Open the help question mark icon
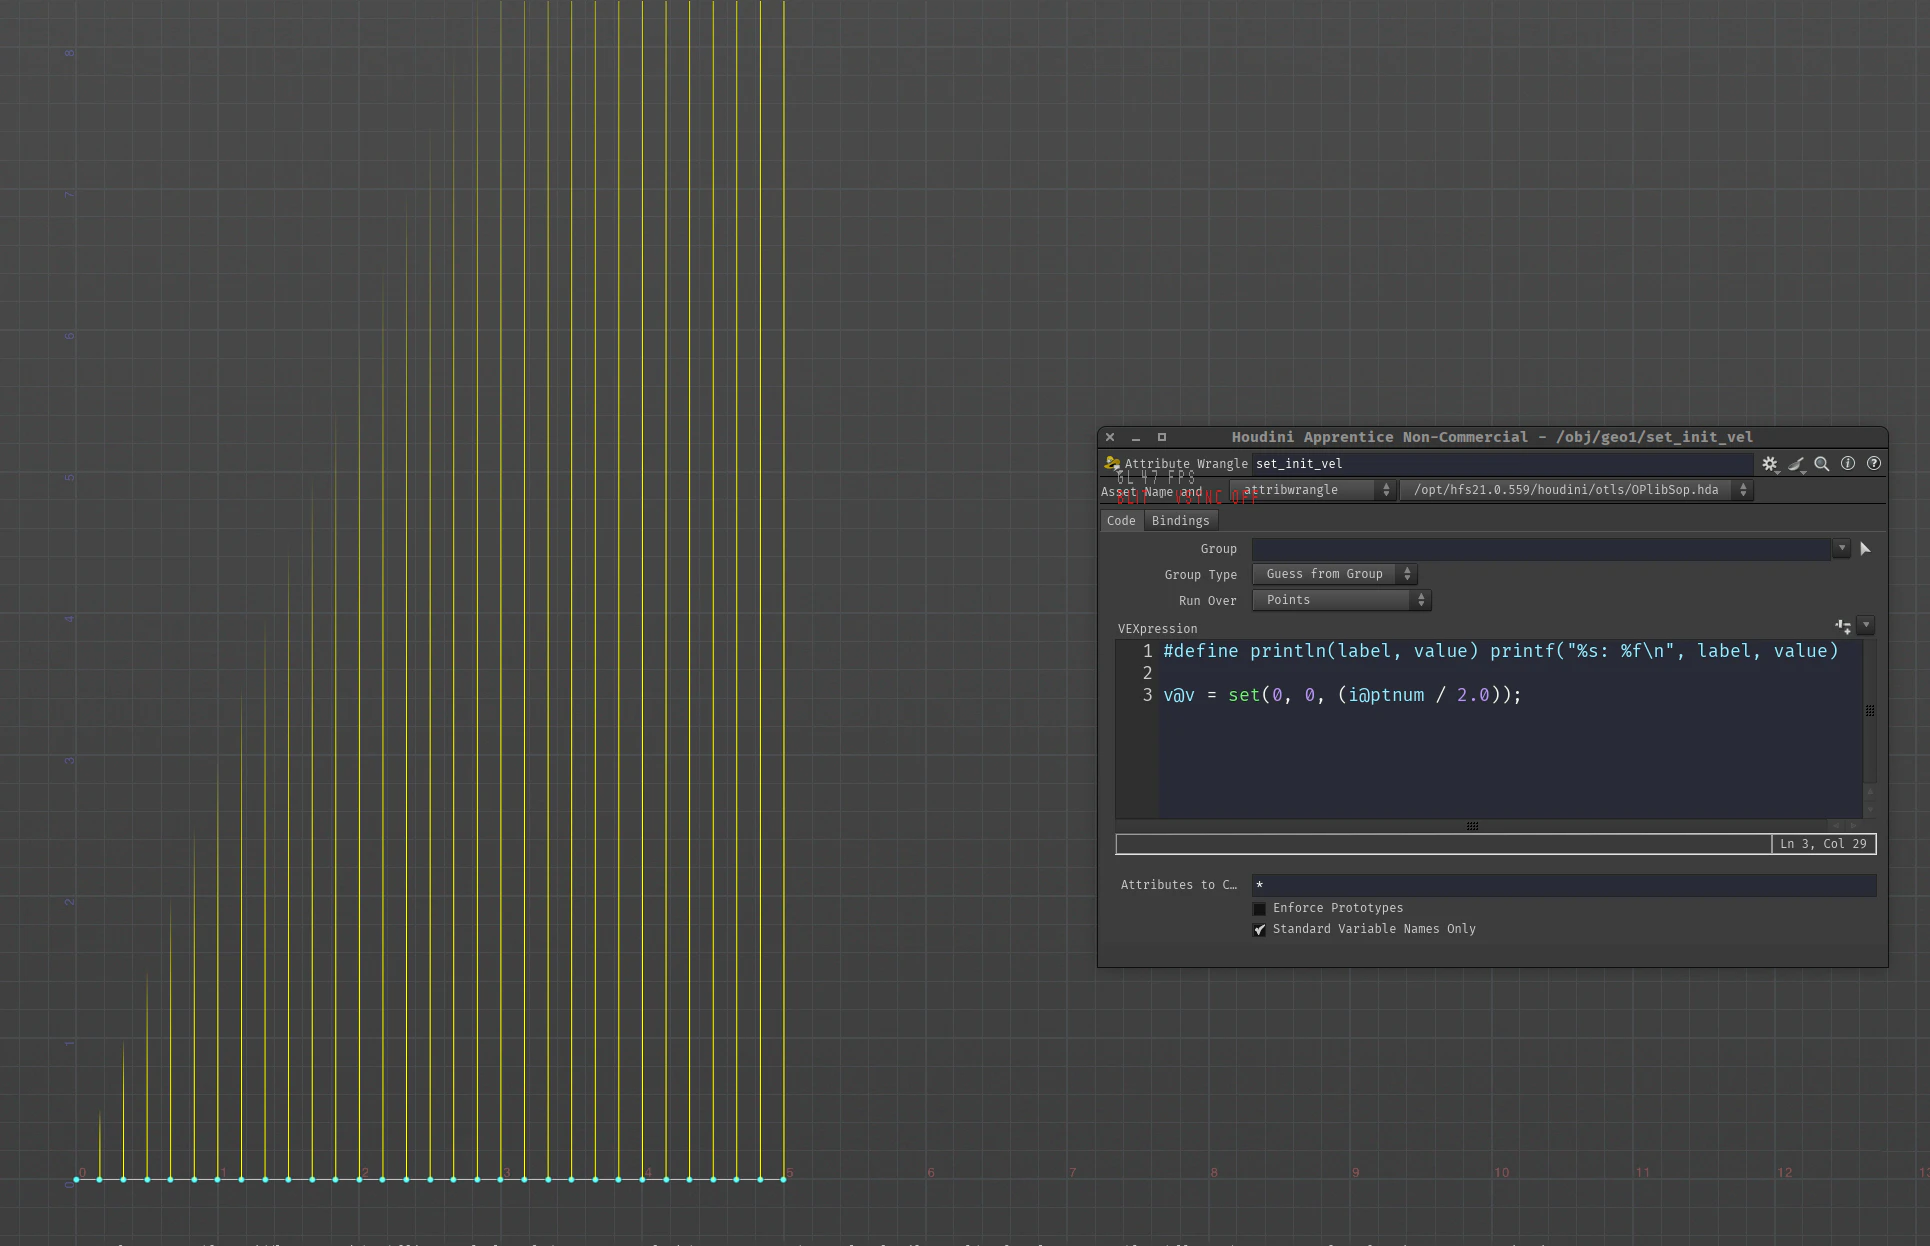 [x=1874, y=464]
